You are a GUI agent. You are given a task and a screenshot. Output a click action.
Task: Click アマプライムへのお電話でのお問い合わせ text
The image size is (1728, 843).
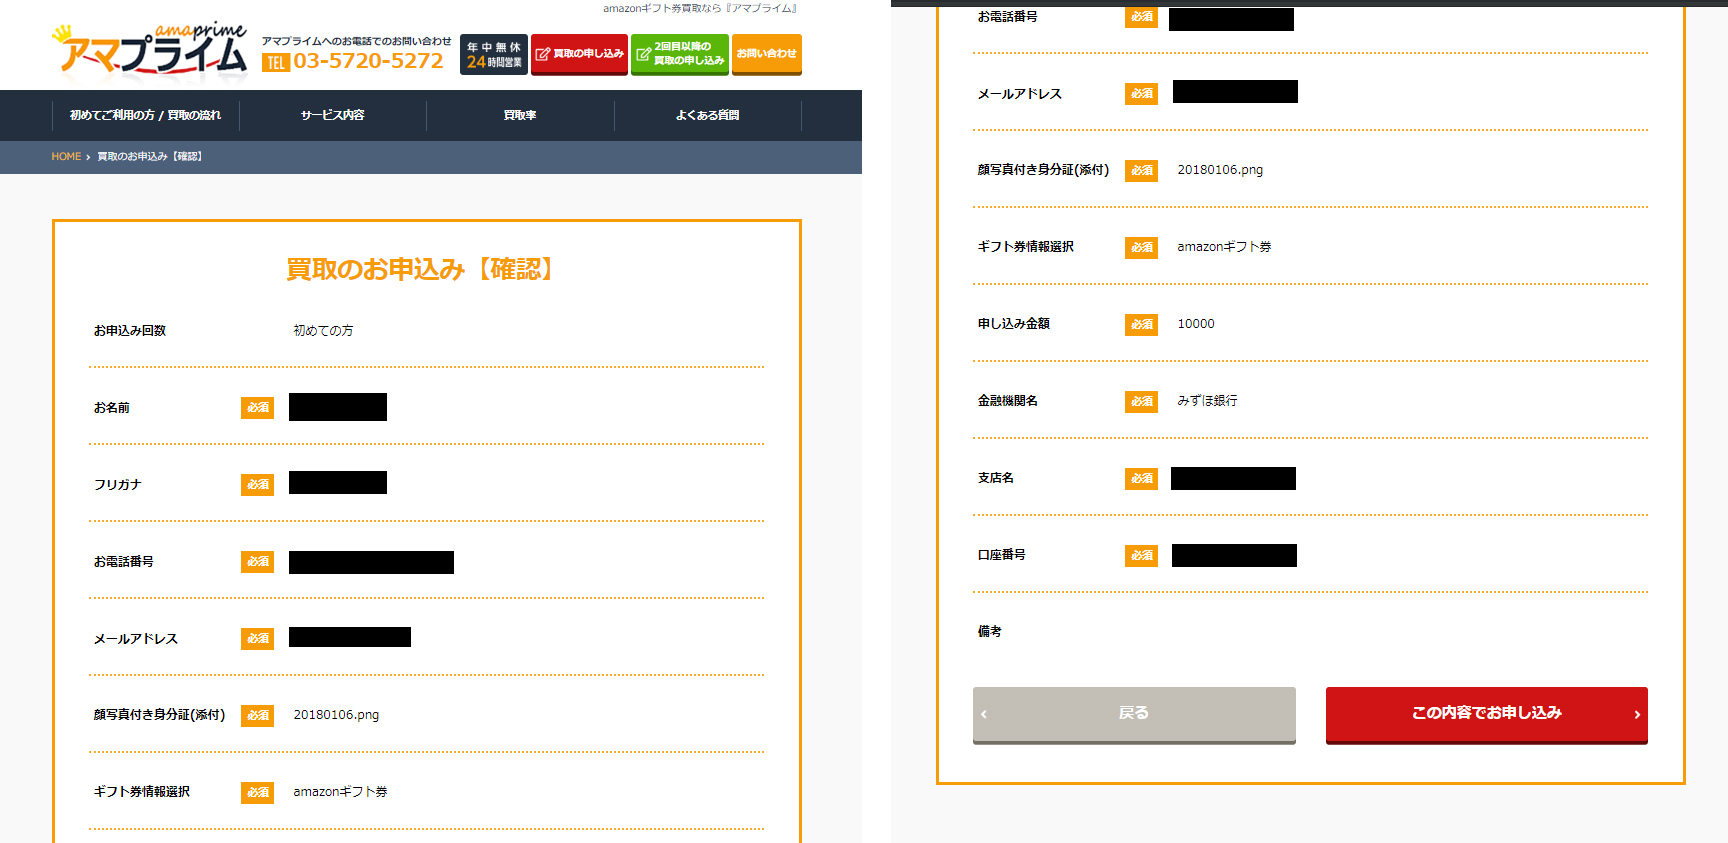pyautogui.click(x=357, y=41)
